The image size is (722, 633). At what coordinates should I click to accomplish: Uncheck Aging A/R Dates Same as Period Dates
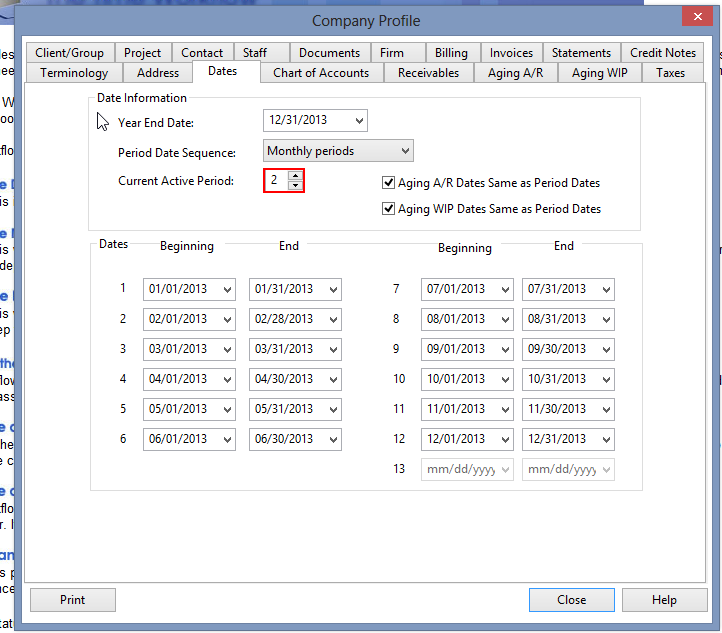pos(389,183)
